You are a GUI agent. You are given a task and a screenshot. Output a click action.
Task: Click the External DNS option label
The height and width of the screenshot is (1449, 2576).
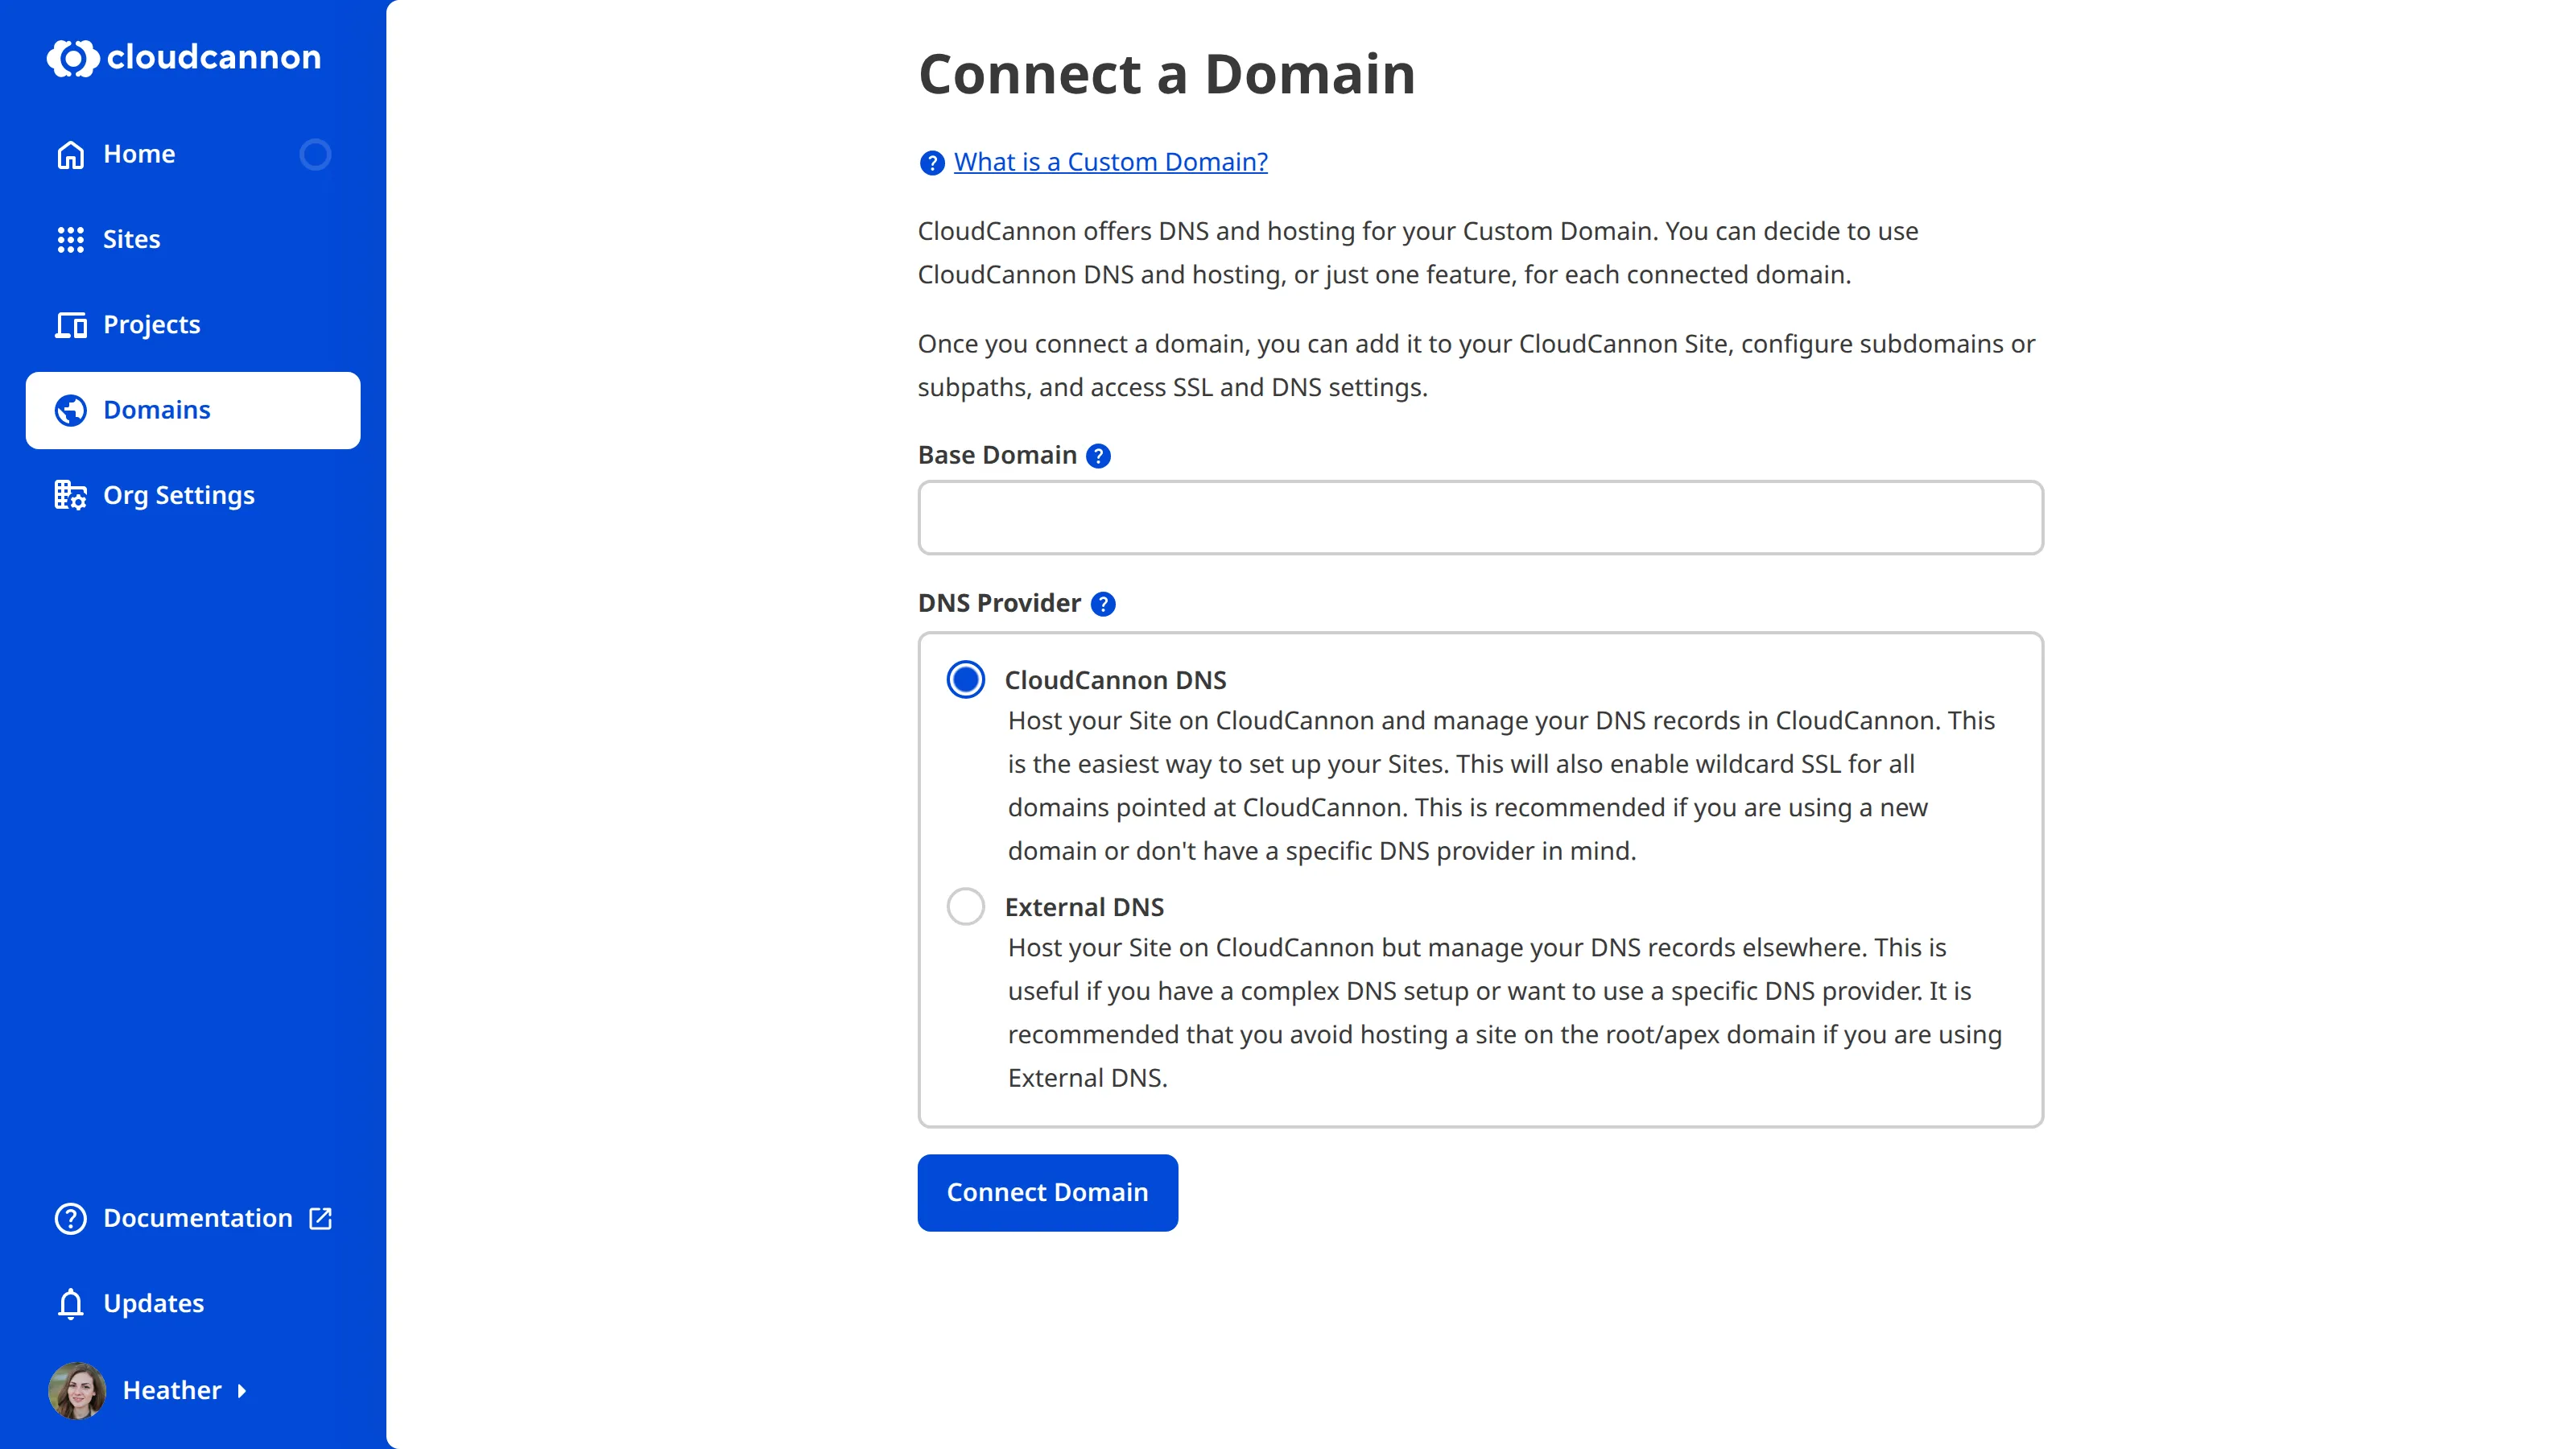tap(1084, 907)
